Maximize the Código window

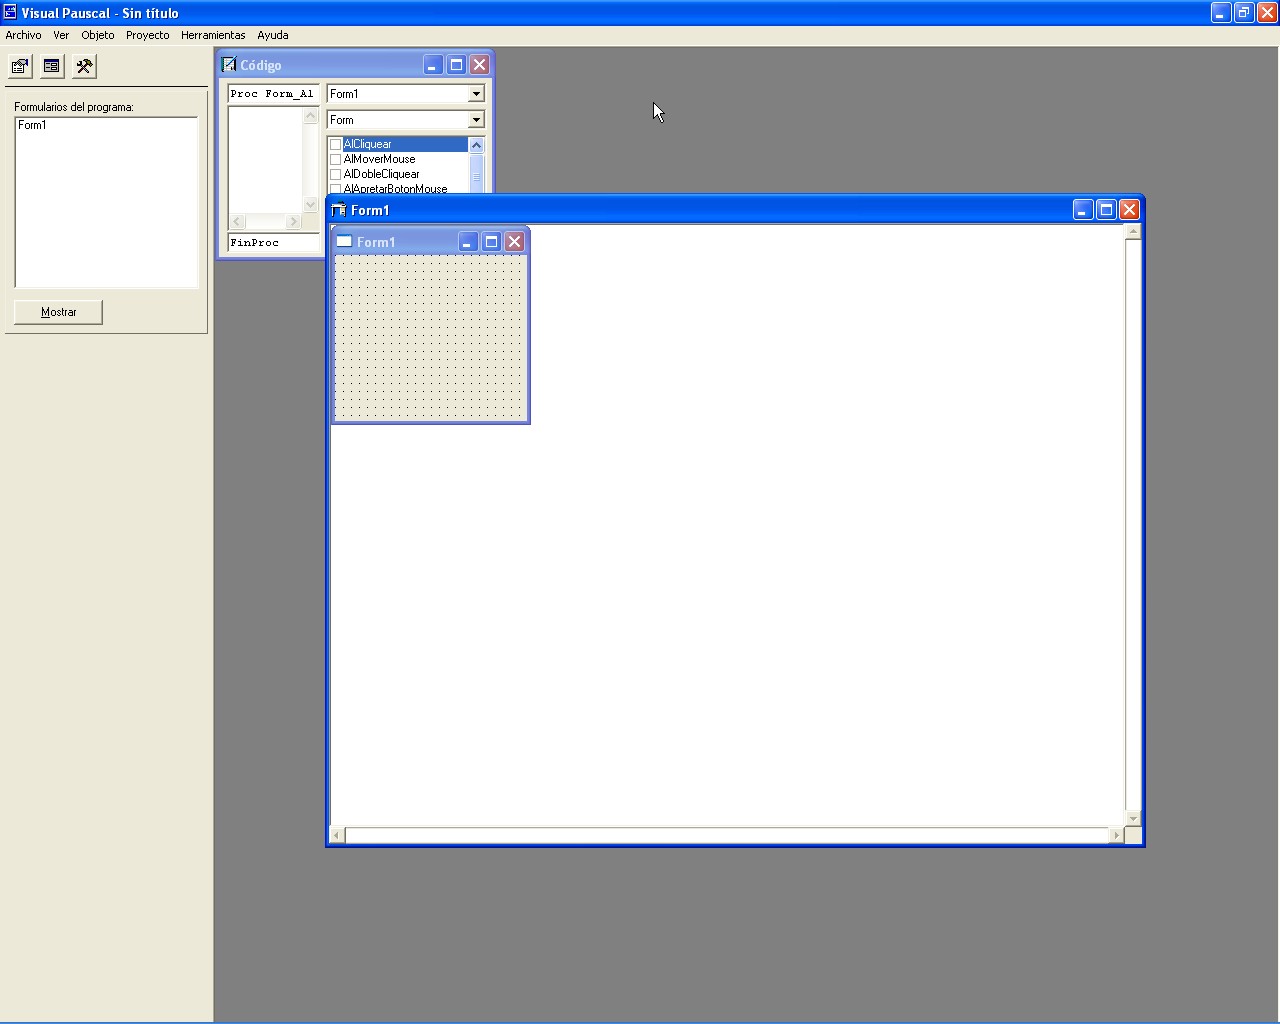coord(456,65)
